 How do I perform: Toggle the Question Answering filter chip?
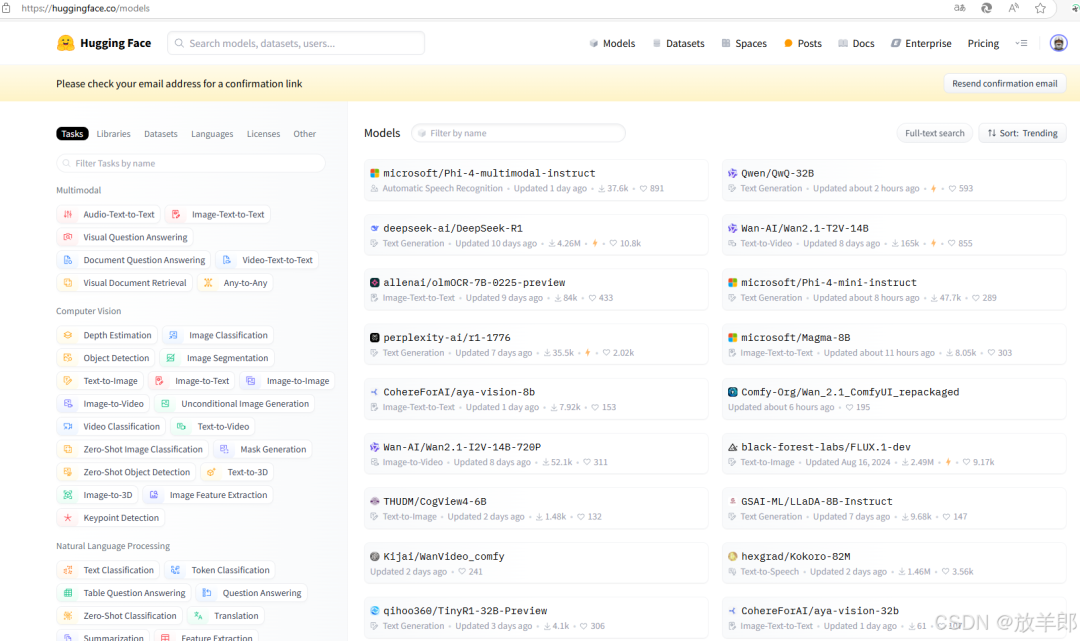[x=252, y=593]
